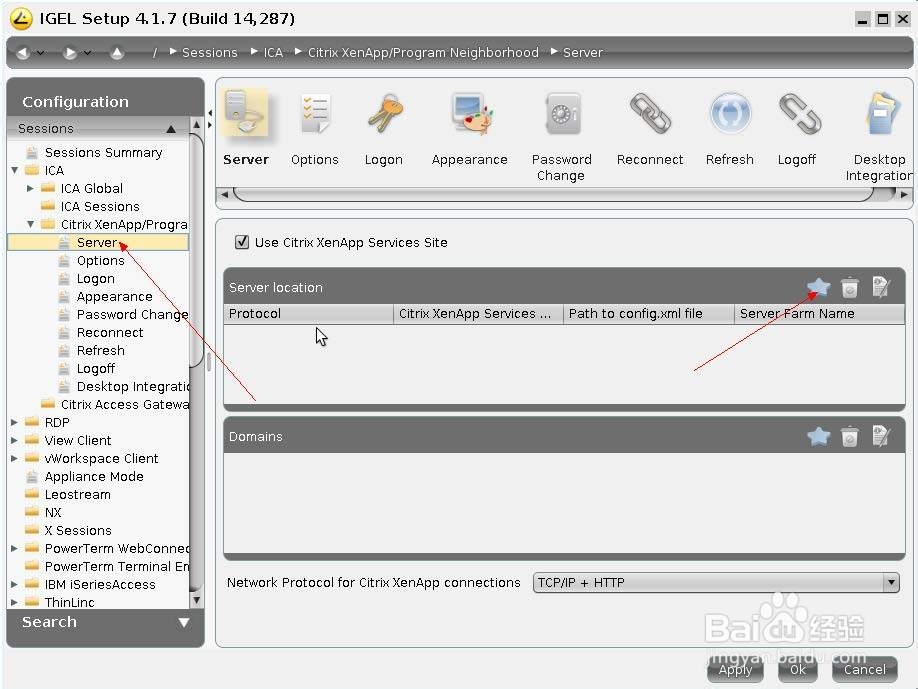Select Leostream in the tree

pos(77,495)
